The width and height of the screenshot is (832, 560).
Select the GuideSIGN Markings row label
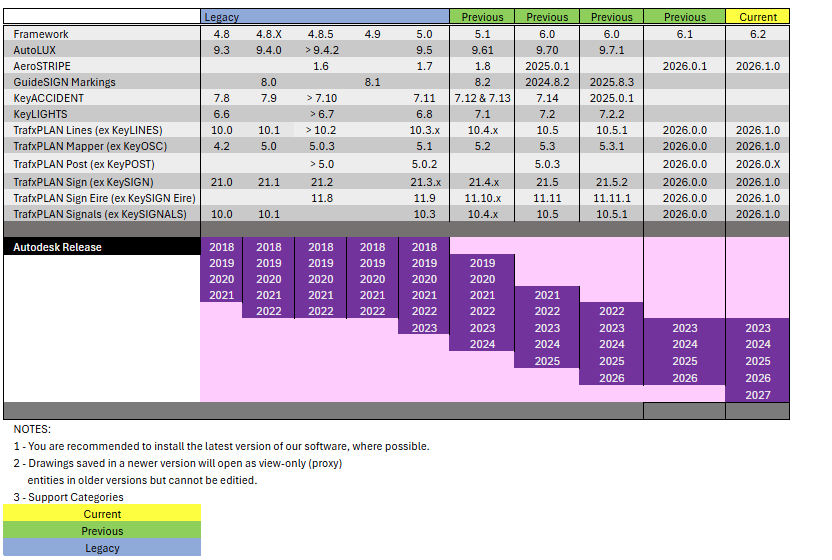click(64, 82)
